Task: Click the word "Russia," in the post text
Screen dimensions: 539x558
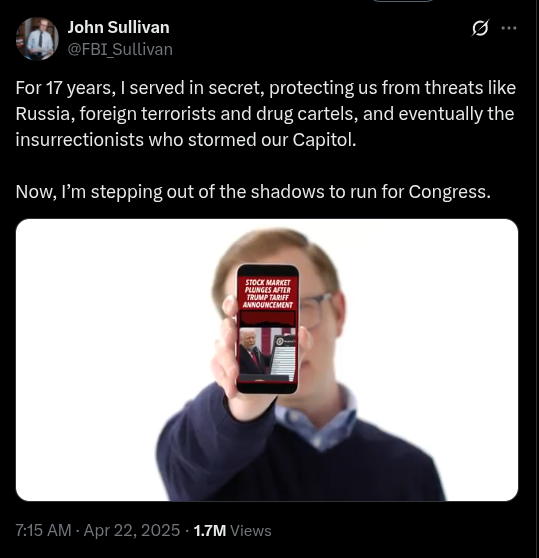Action: pyautogui.click(x=45, y=114)
